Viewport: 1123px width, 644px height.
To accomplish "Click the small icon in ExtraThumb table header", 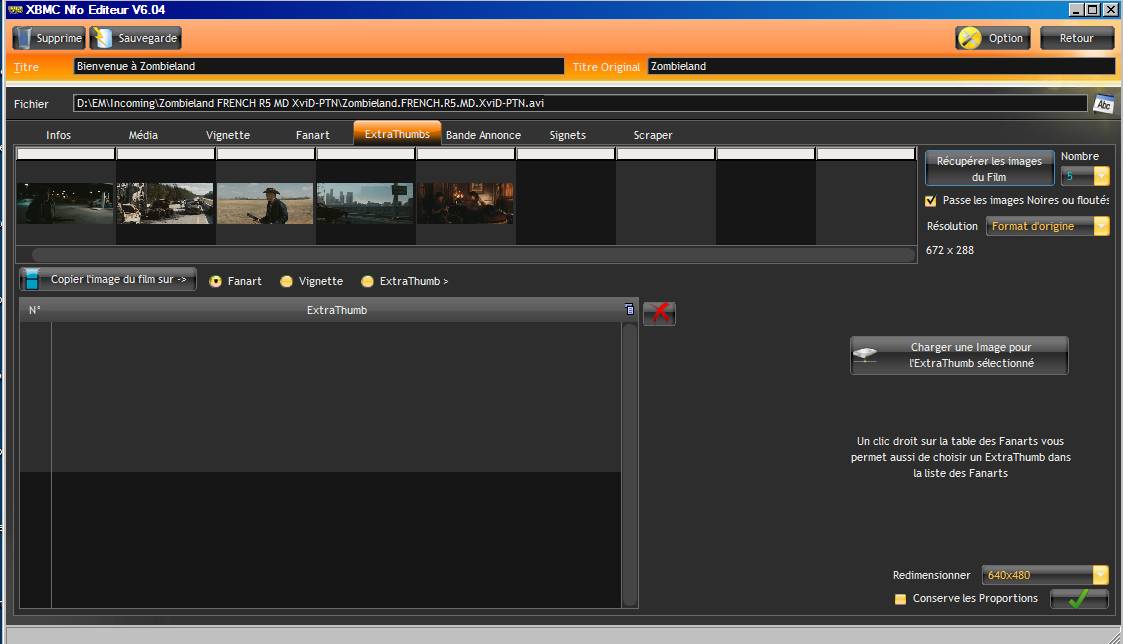I will pos(629,310).
